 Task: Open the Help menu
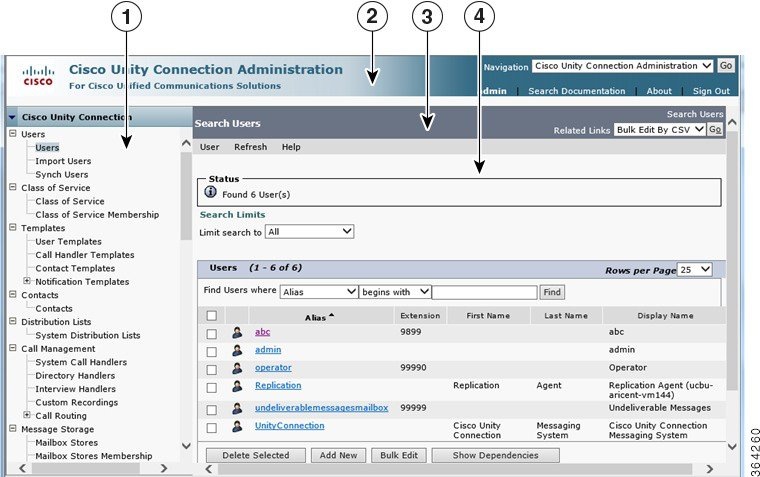[290, 147]
